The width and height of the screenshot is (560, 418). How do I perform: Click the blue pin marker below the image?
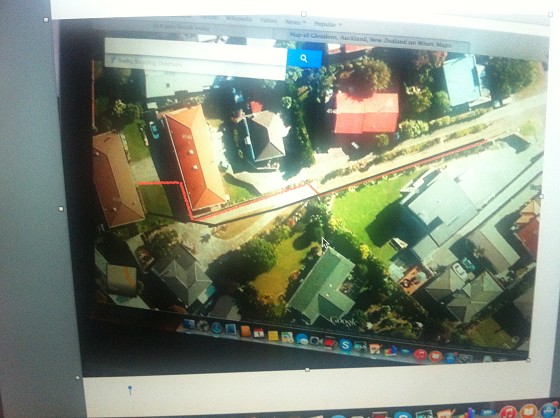[130, 390]
